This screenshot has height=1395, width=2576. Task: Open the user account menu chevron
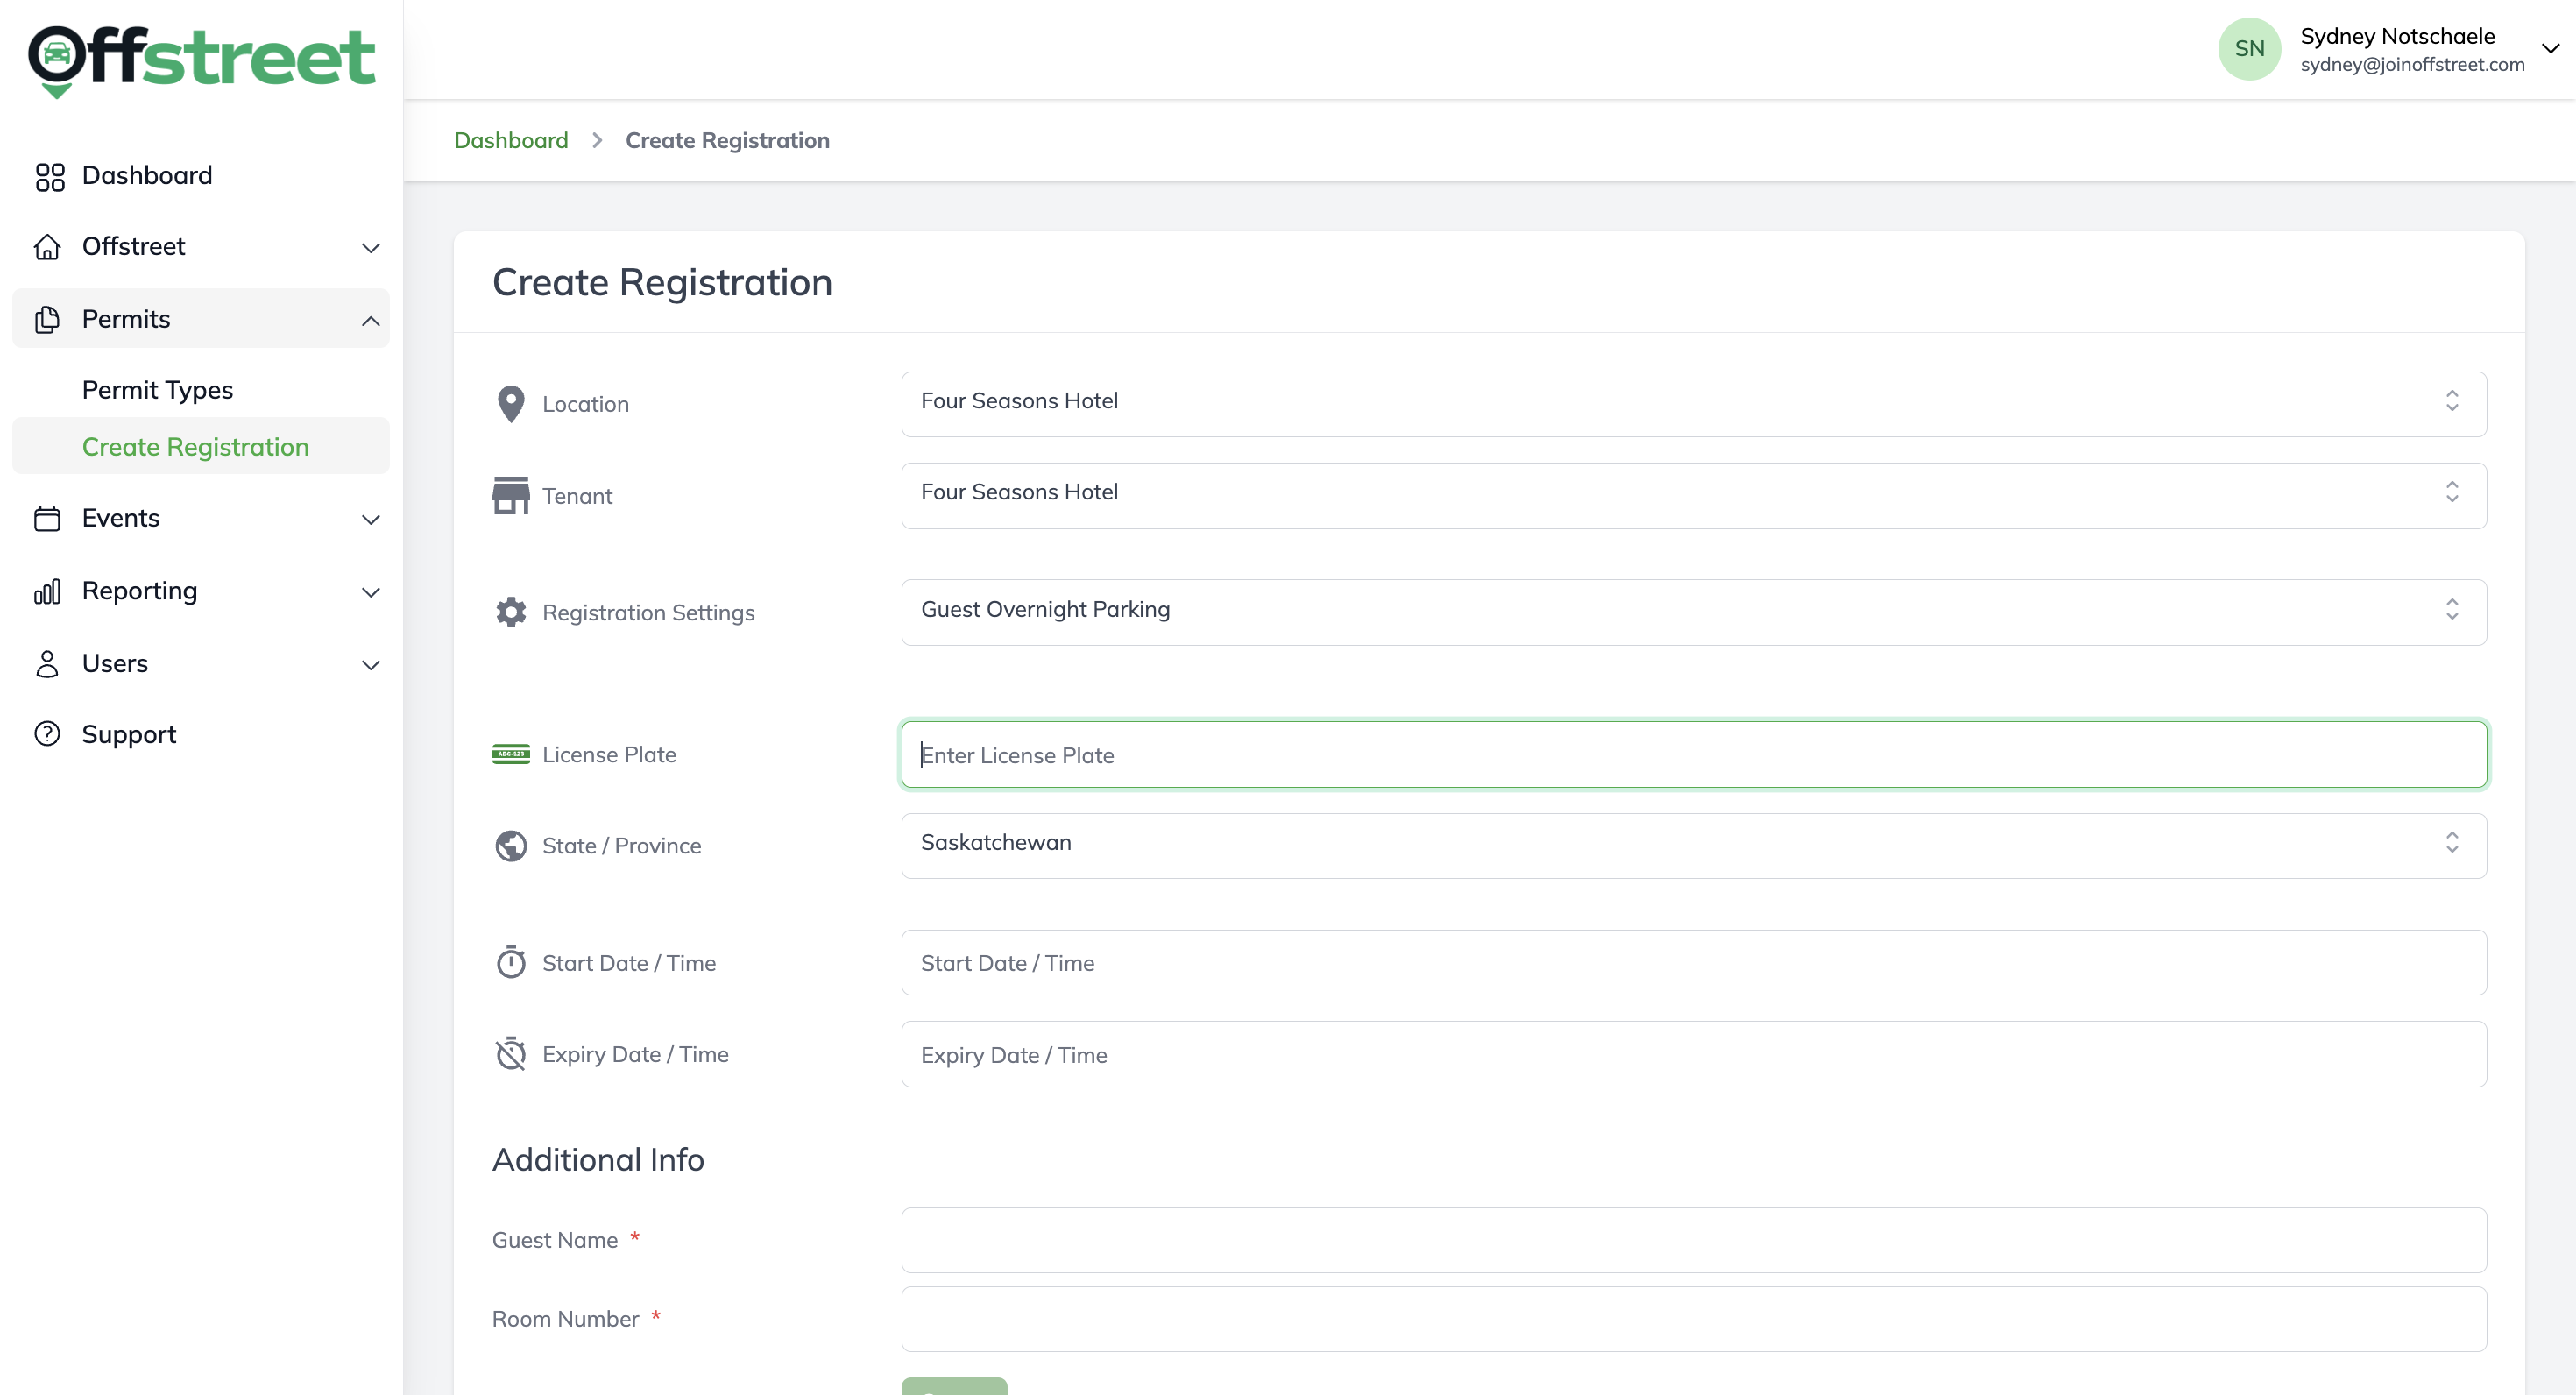click(x=2550, y=48)
